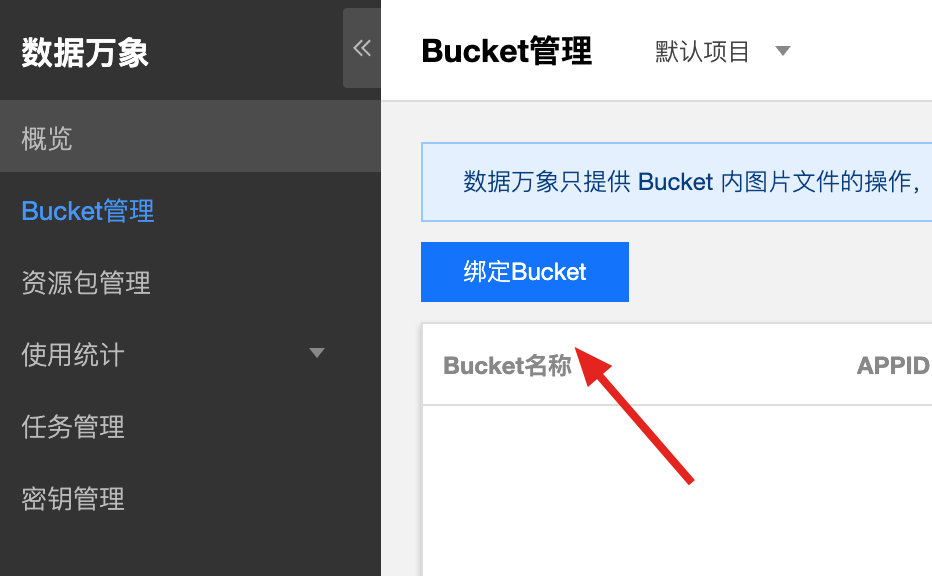The height and width of the screenshot is (576, 932).
Task: Click the blue info notice banner text
Action: click(691, 182)
